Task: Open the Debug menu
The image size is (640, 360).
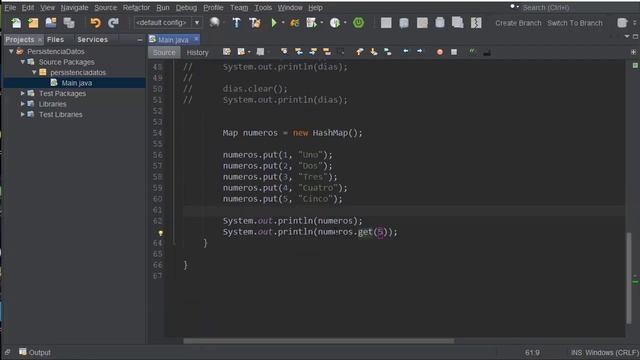Action: coord(186,8)
